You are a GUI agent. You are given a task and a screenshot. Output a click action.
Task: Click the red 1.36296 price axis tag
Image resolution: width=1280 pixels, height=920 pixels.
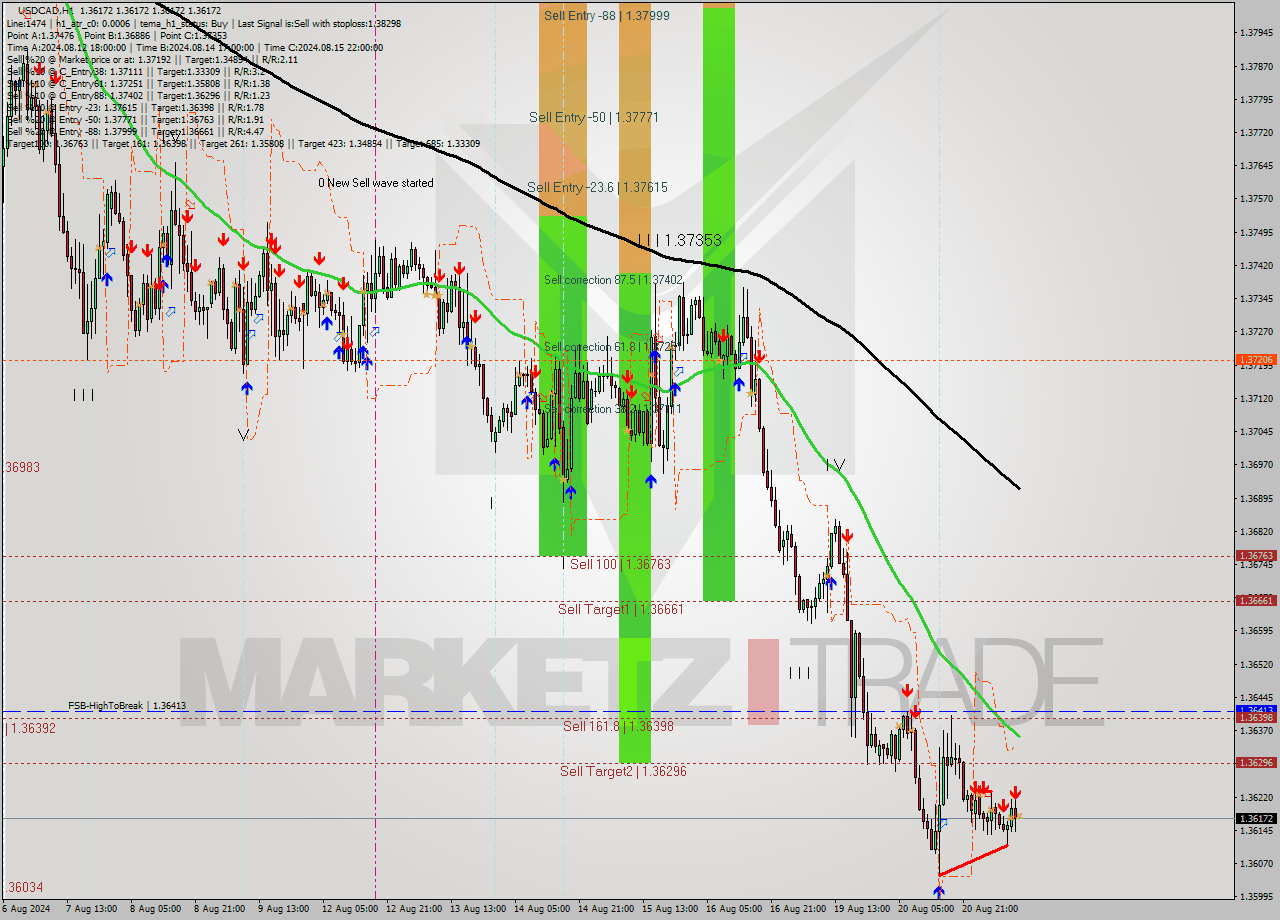[x=1255, y=762]
